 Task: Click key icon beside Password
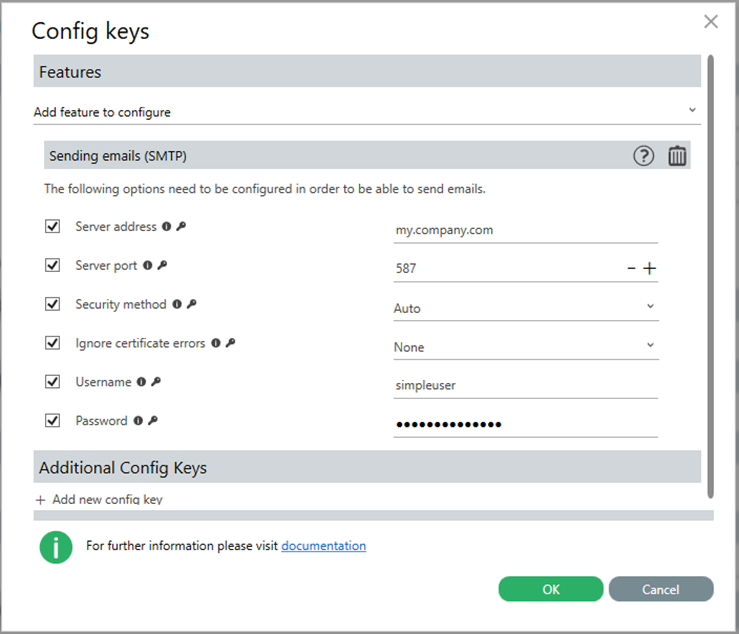(153, 420)
